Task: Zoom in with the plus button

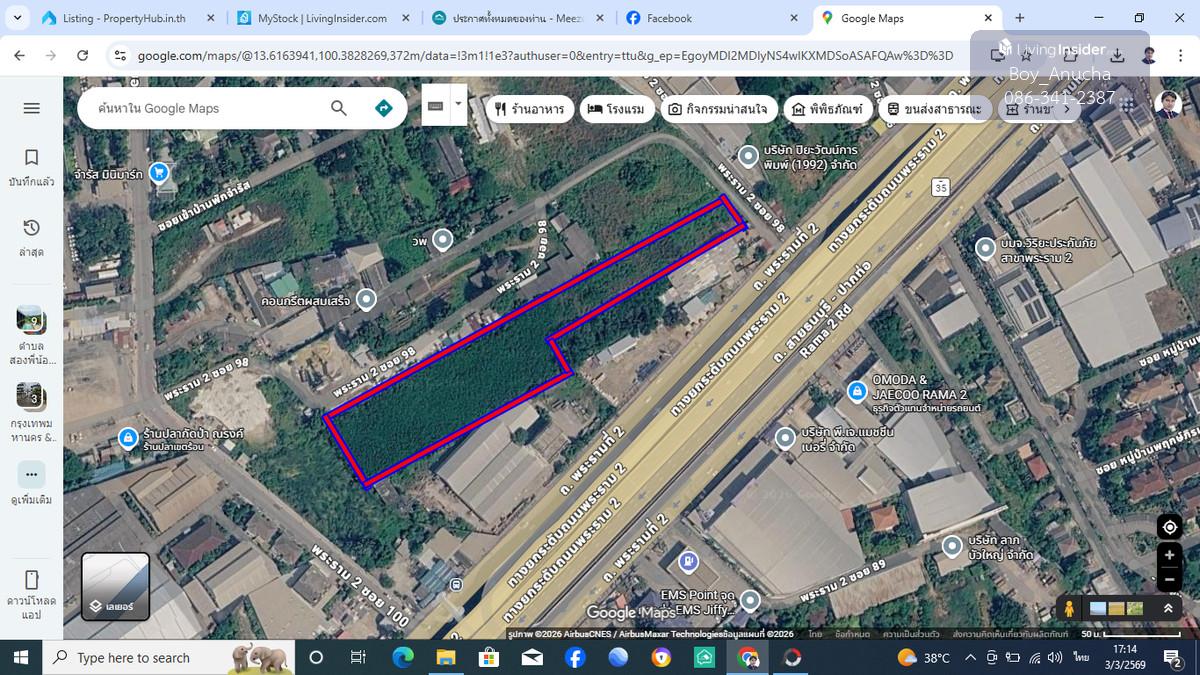Action: (1169, 555)
